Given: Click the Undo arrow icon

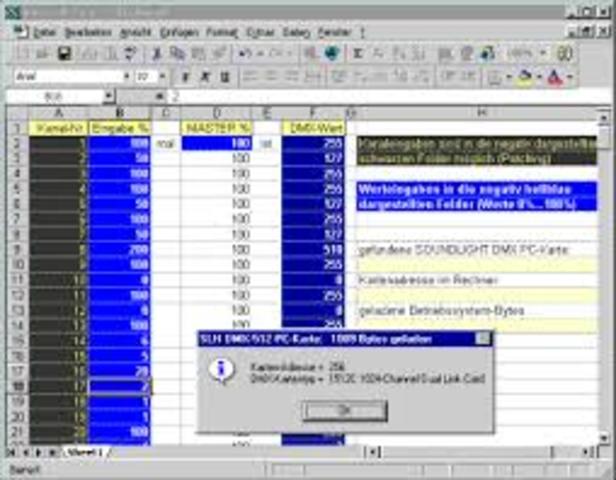Looking at the screenshot, I should tap(245, 53).
